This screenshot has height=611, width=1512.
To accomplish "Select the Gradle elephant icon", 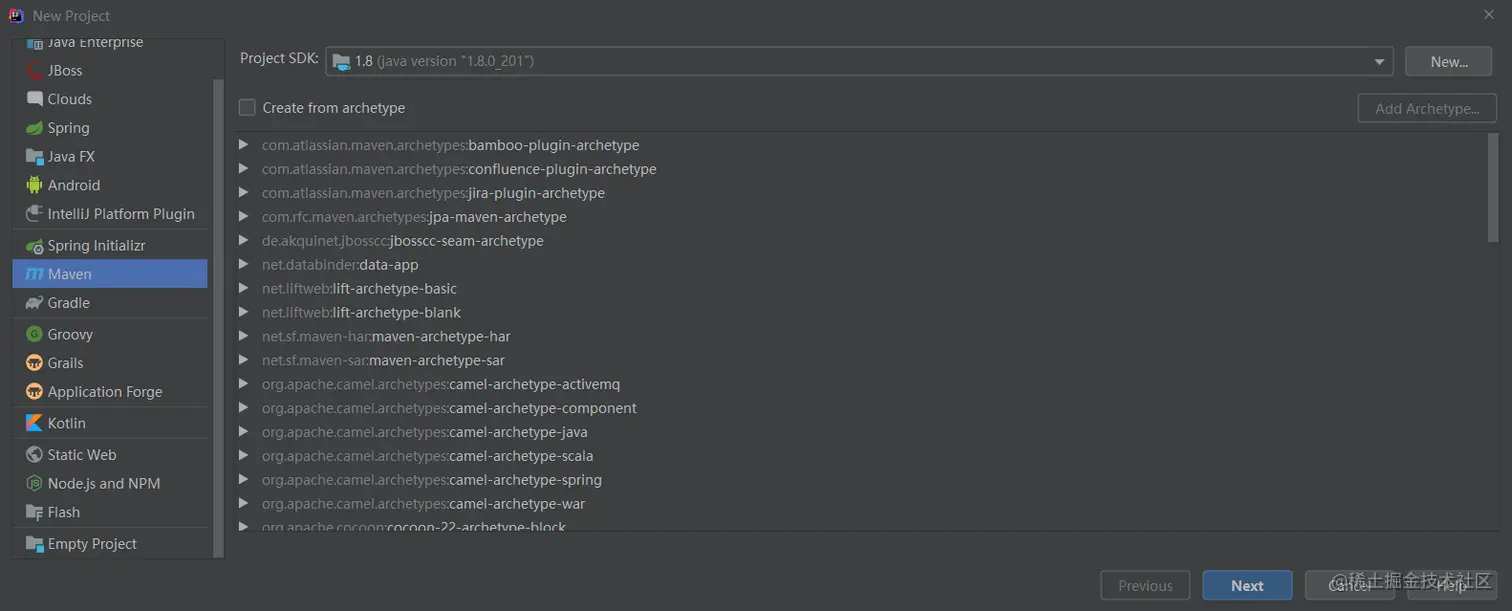I will click(x=34, y=303).
